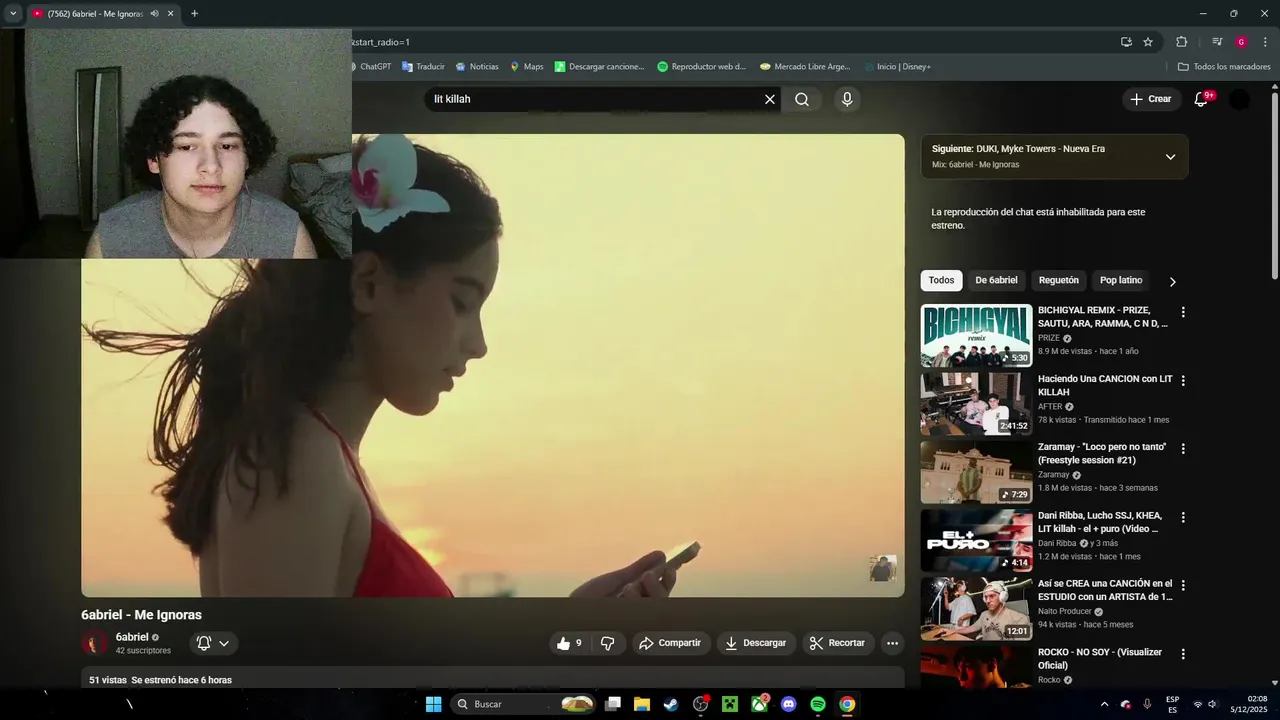Click the YouTube search magnifier button
This screenshot has height=720, width=1280.
tap(802, 99)
